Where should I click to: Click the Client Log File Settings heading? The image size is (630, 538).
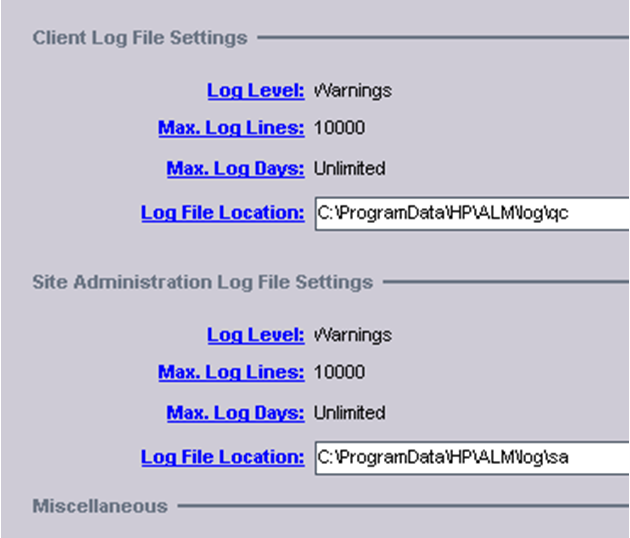139,38
